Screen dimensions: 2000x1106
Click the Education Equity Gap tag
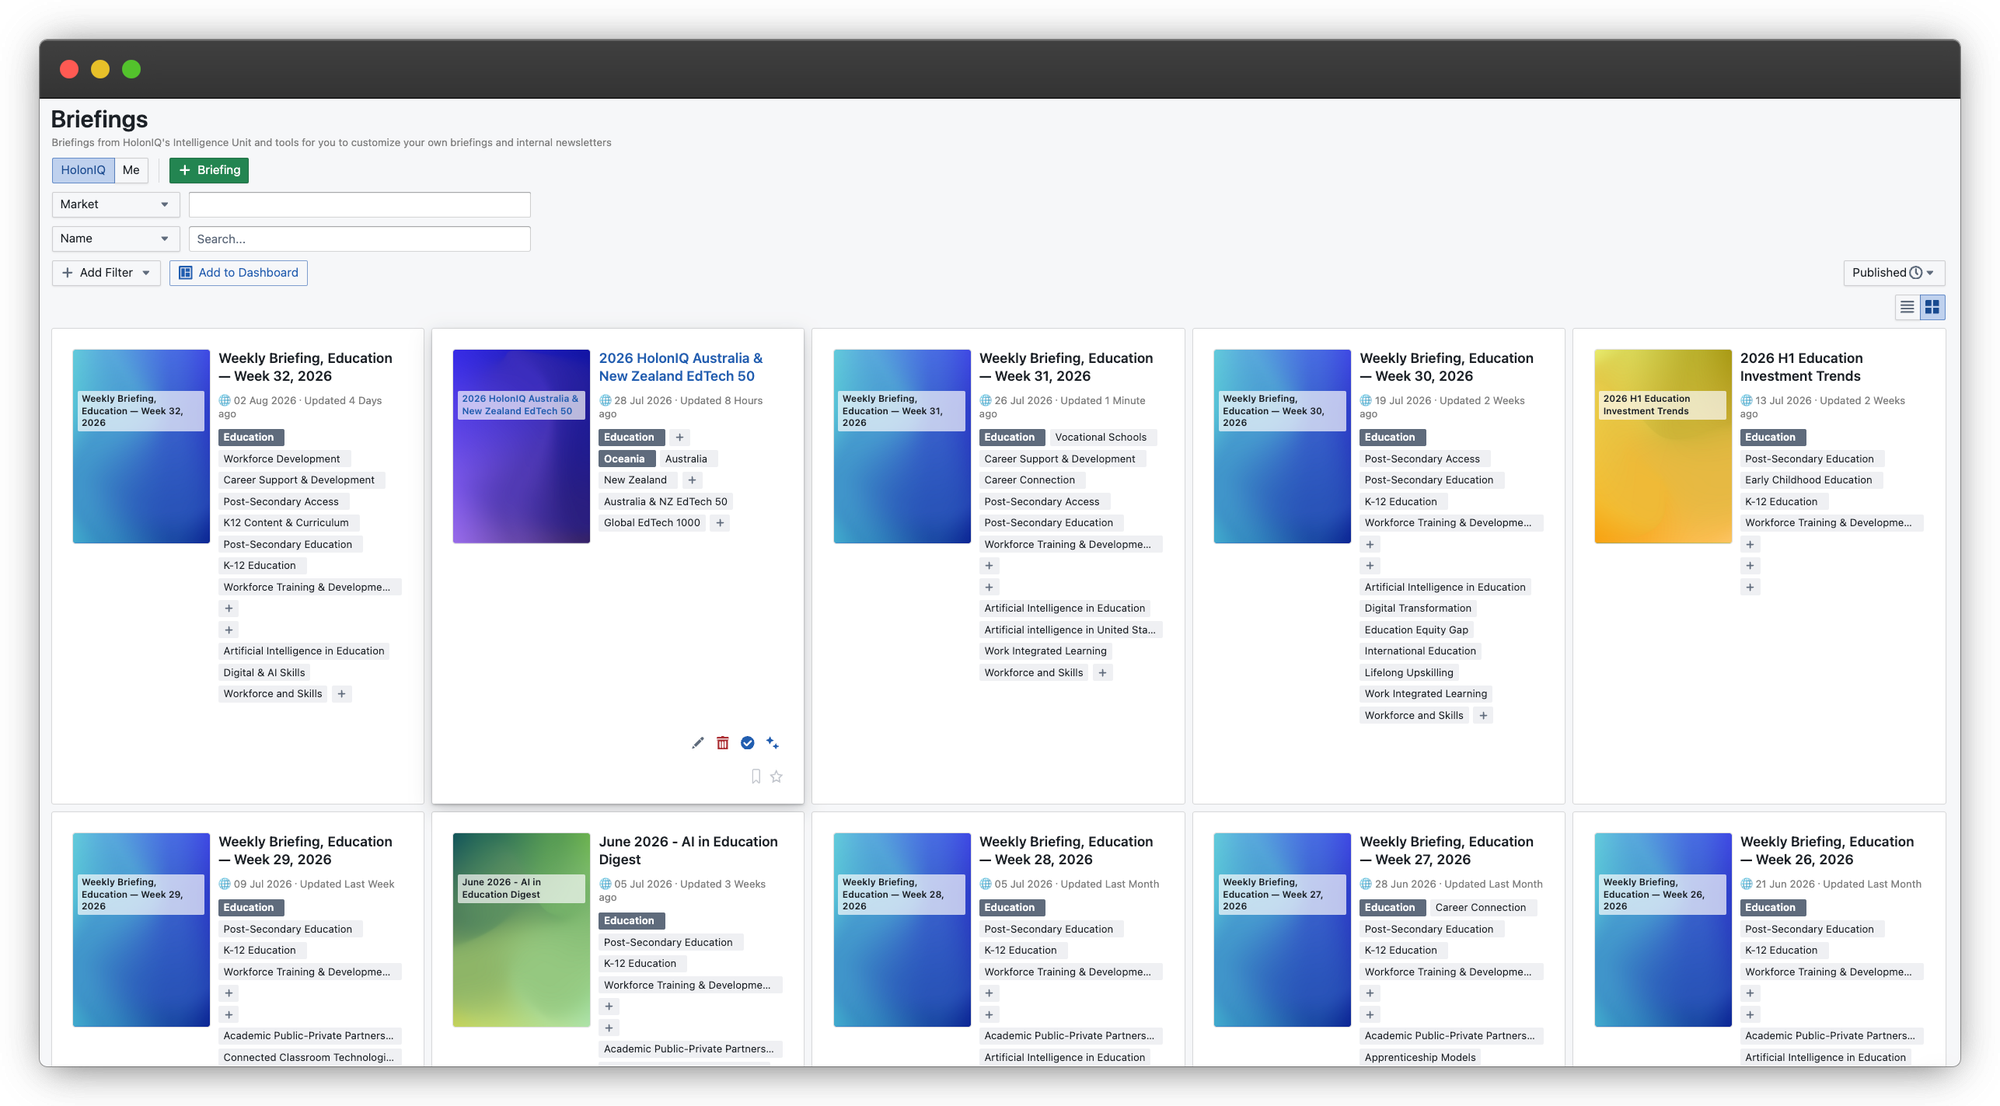click(1416, 630)
